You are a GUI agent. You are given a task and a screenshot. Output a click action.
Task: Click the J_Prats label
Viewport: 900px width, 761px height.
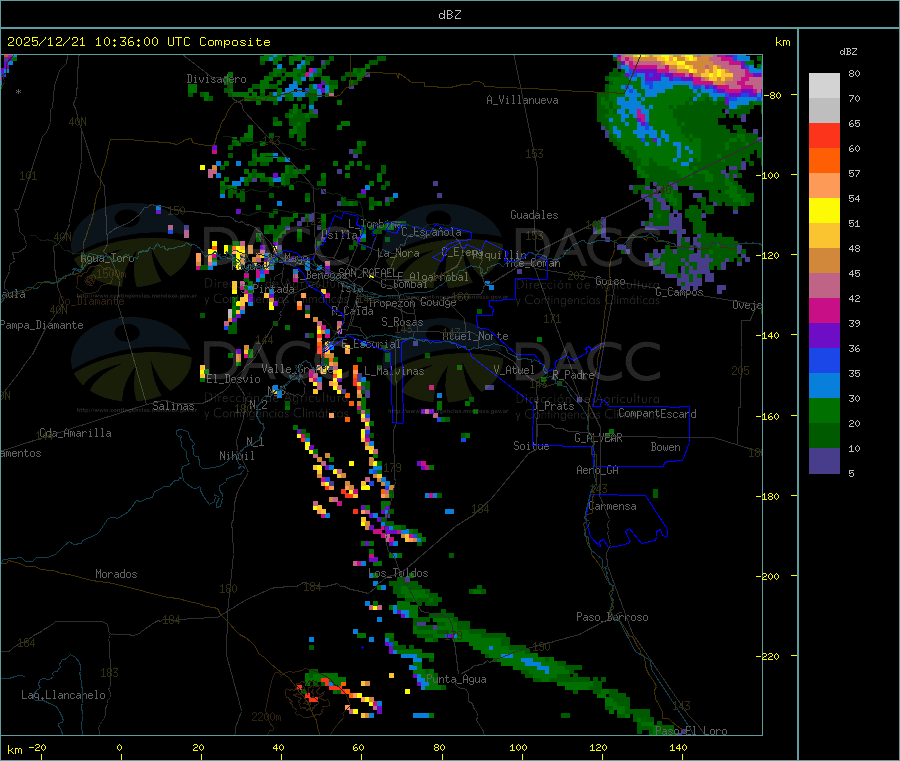click(554, 406)
